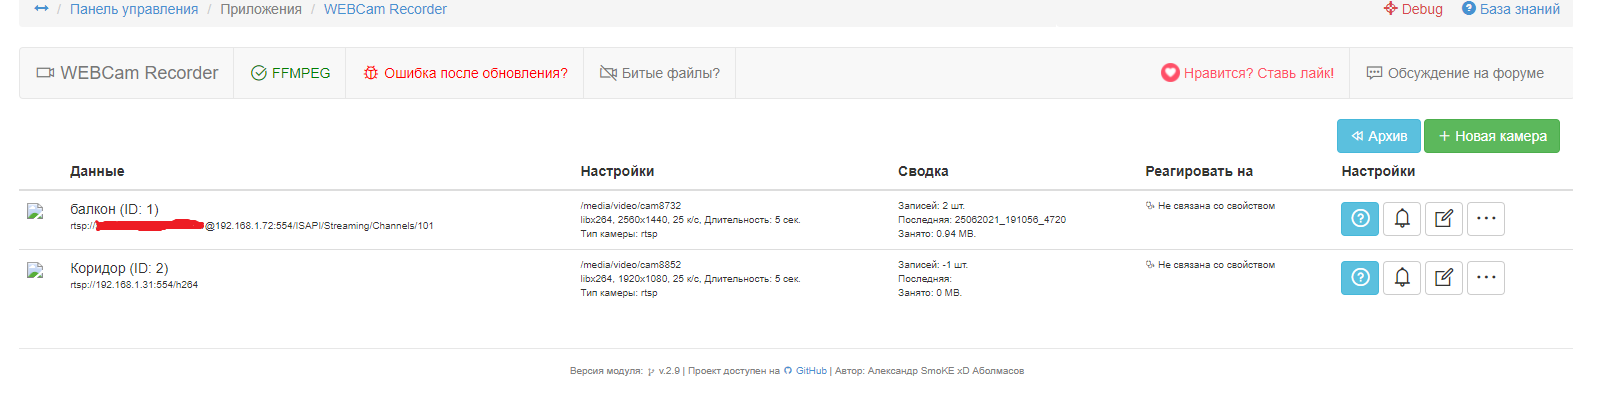
Task: Click edit icon for Коридор camera
Action: tap(1444, 278)
